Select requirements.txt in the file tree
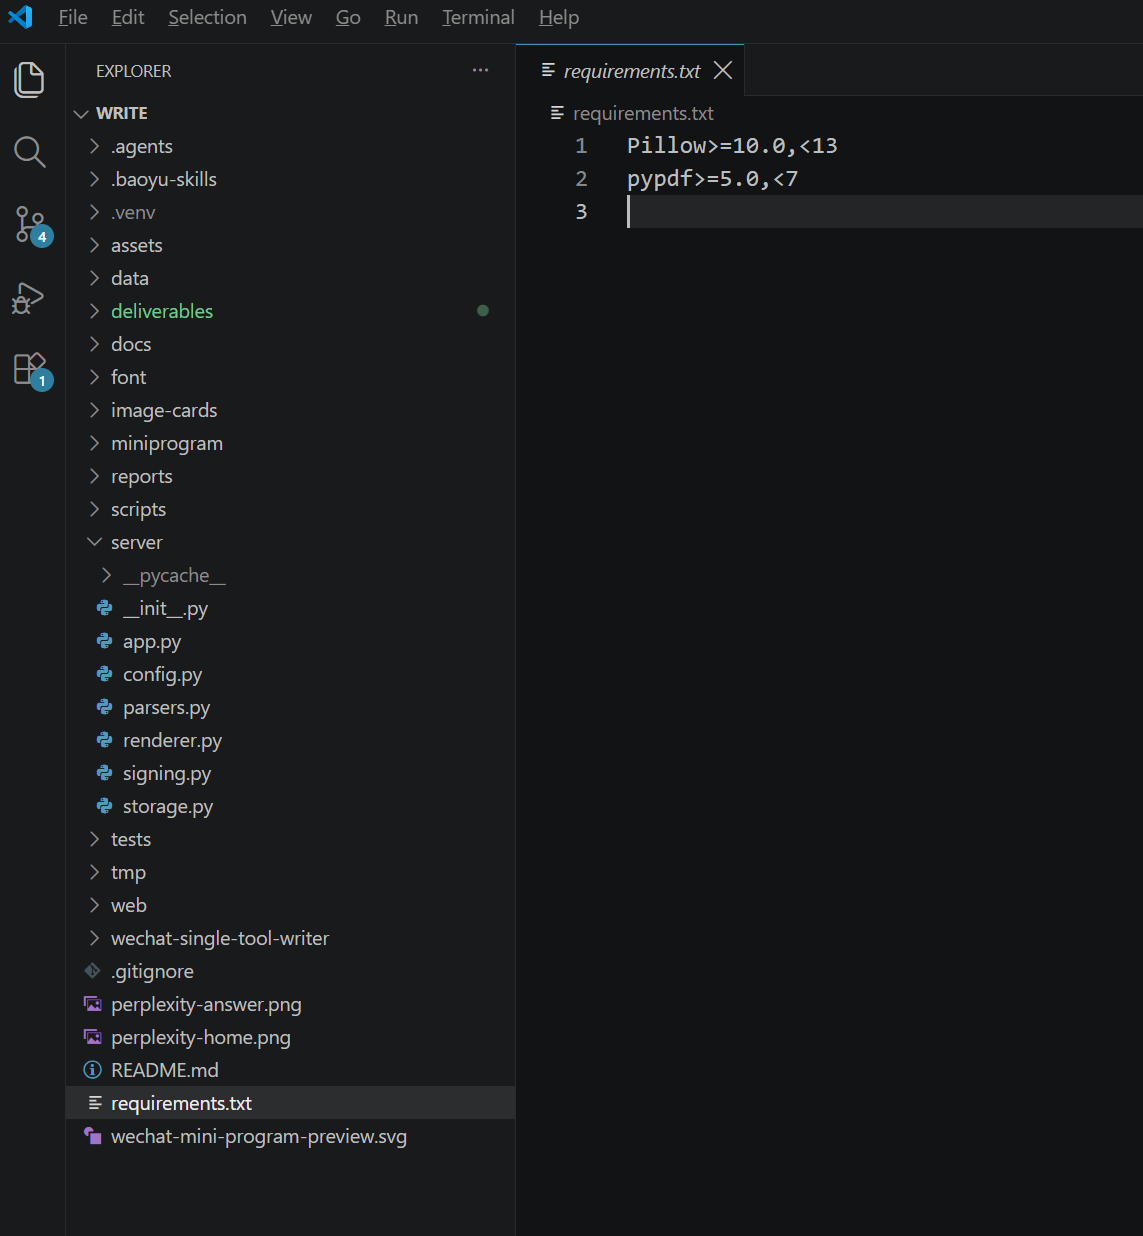Screen dimensions: 1143x1236 (290, 1103)
